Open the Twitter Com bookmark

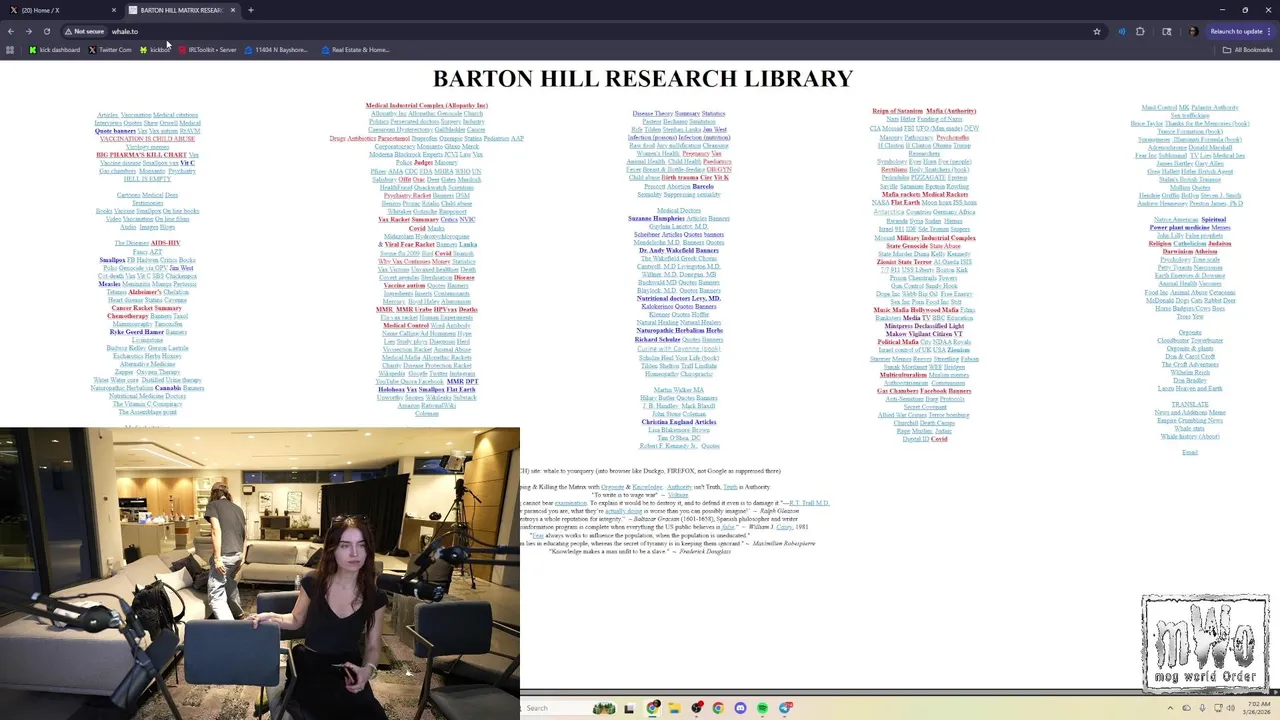pos(110,49)
